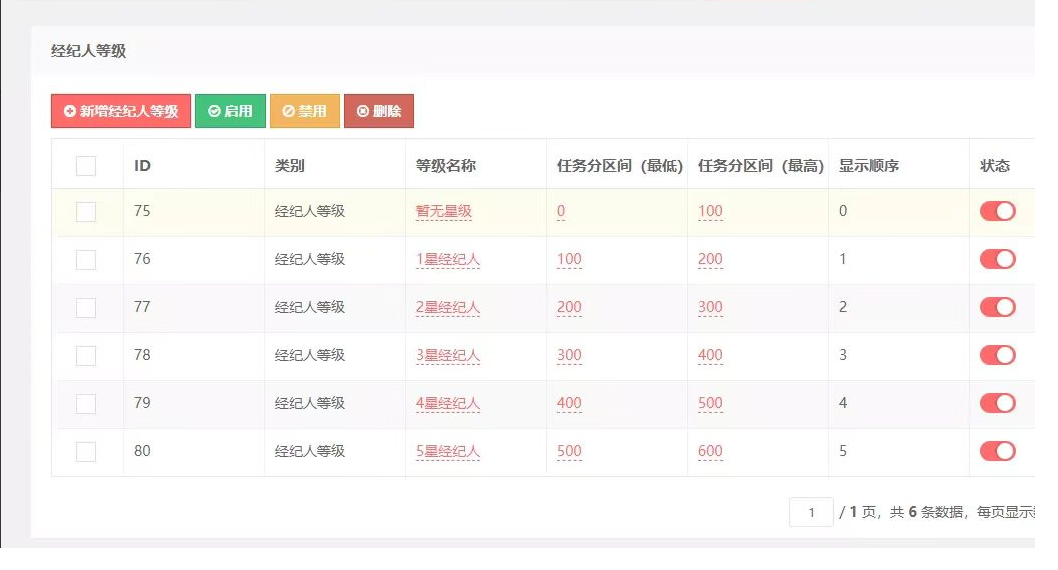The image size is (1058, 570).
Task: Click the 任务分区间（最低）column header
Action: point(619,166)
